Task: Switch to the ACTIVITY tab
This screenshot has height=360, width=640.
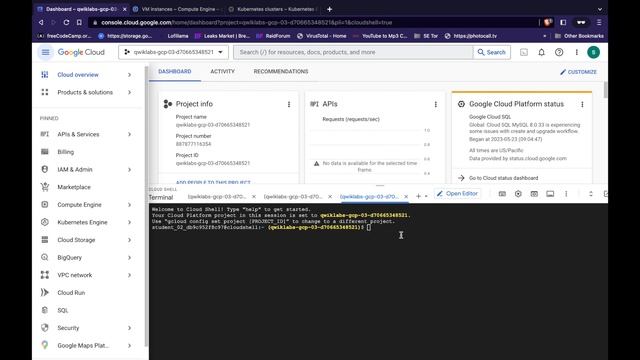Action: [222, 72]
